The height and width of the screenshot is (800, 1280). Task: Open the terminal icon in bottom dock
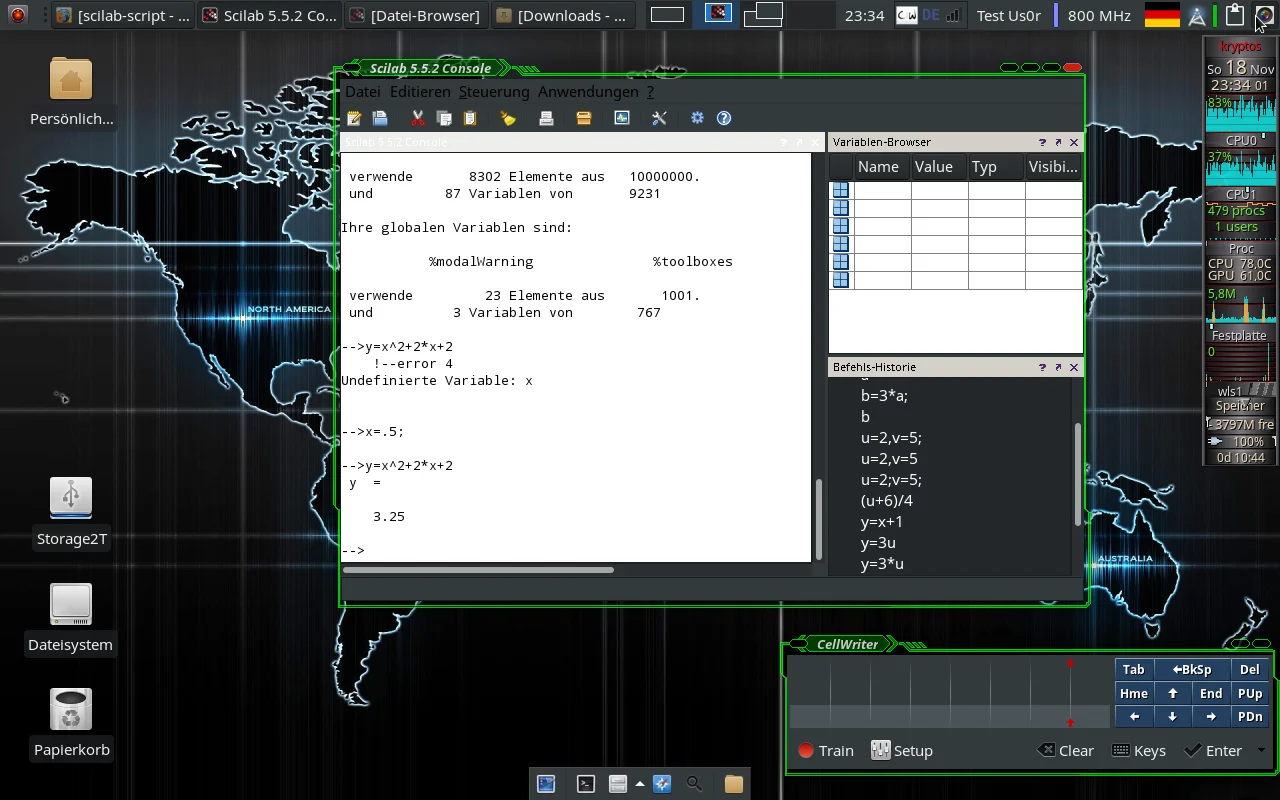(587, 784)
